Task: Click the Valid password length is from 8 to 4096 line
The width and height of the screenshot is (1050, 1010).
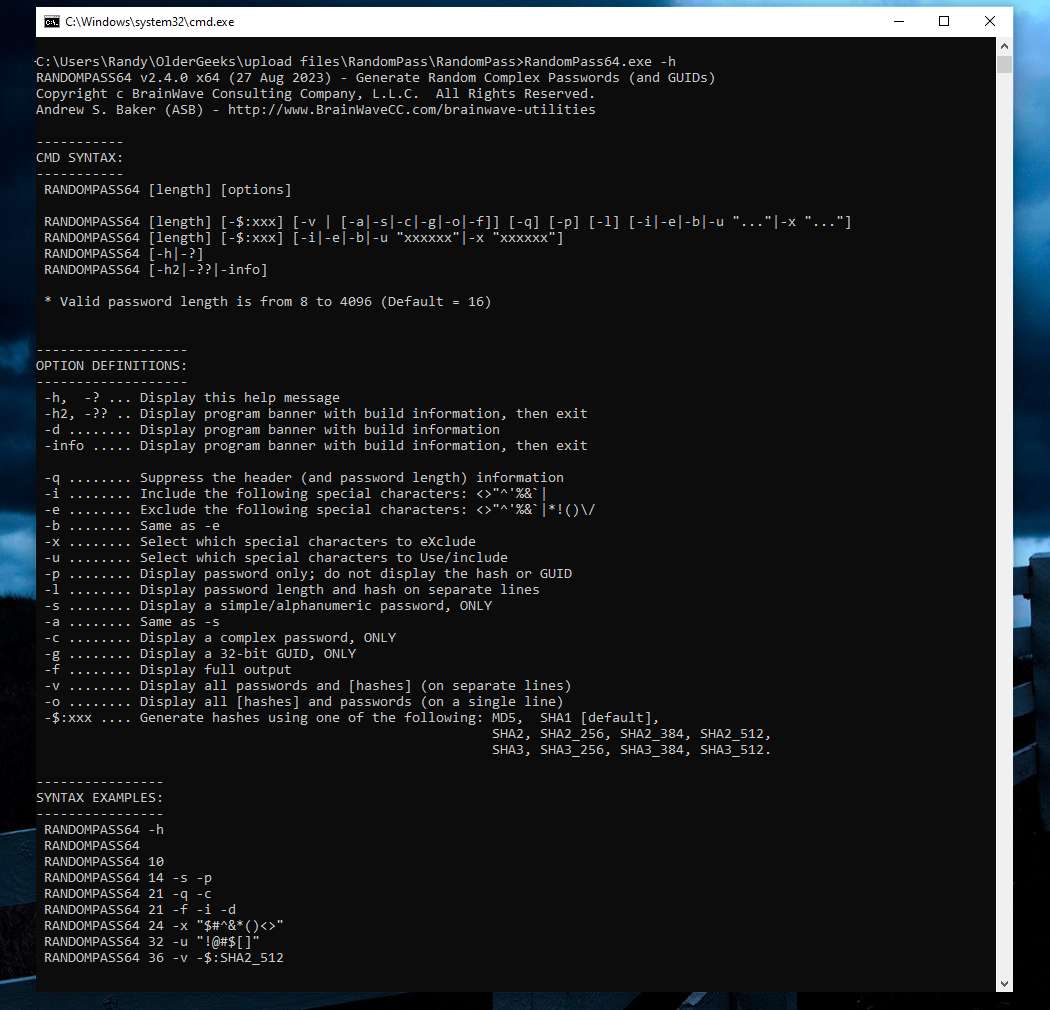Action: point(268,302)
